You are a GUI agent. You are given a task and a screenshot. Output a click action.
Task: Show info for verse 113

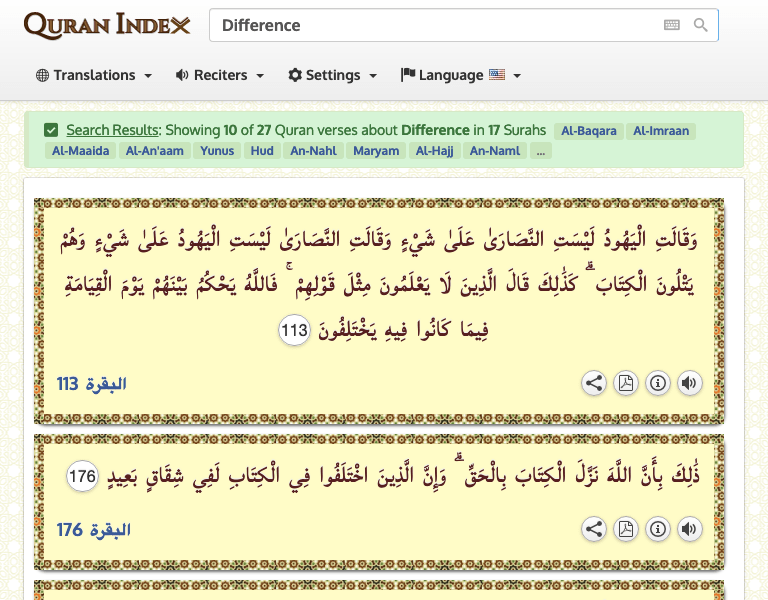tap(658, 383)
